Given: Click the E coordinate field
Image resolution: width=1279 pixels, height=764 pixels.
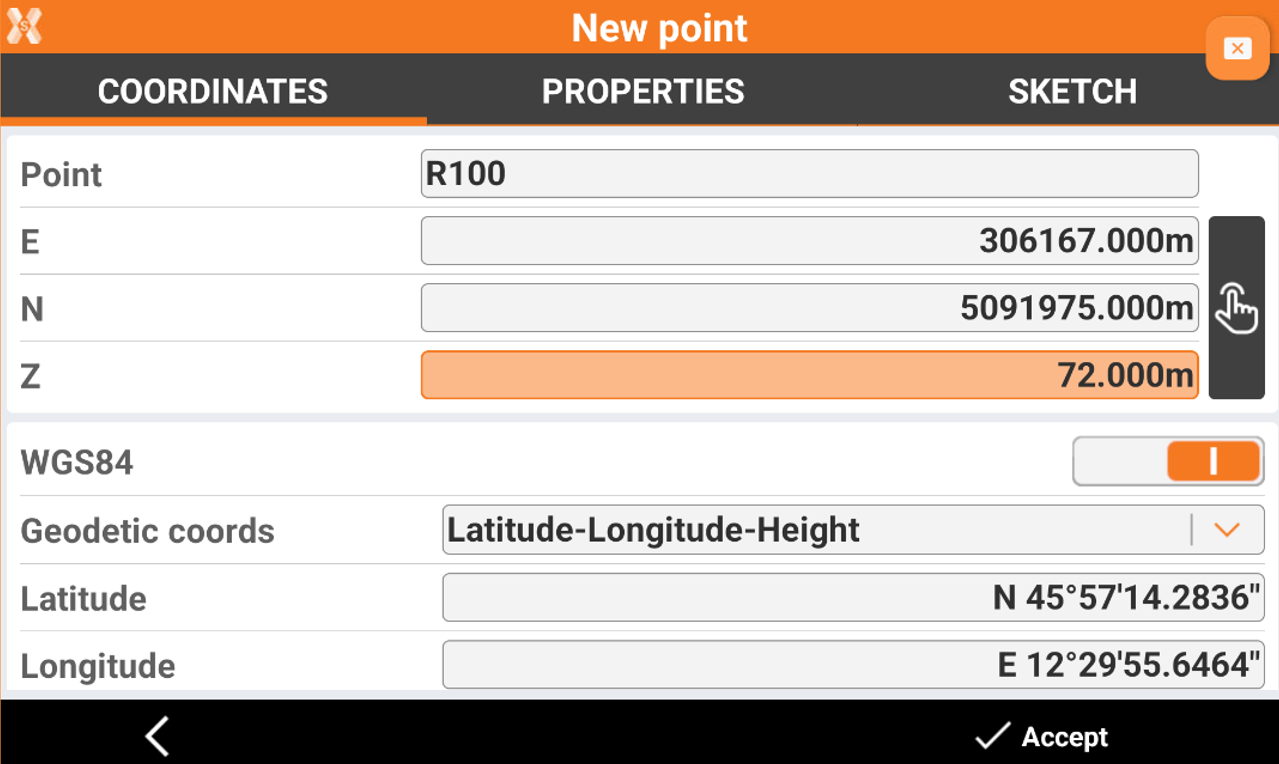Looking at the screenshot, I should 809,241.
